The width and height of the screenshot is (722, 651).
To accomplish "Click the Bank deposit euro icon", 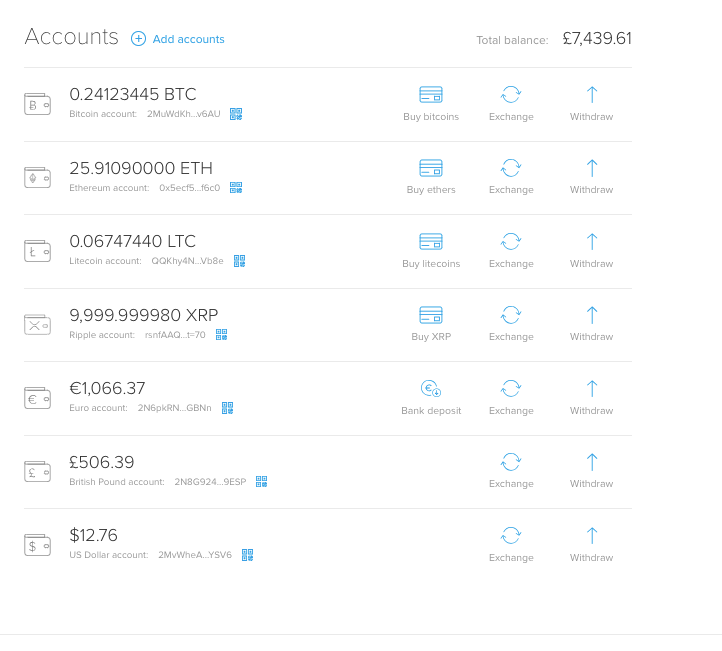I will coord(431,389).
